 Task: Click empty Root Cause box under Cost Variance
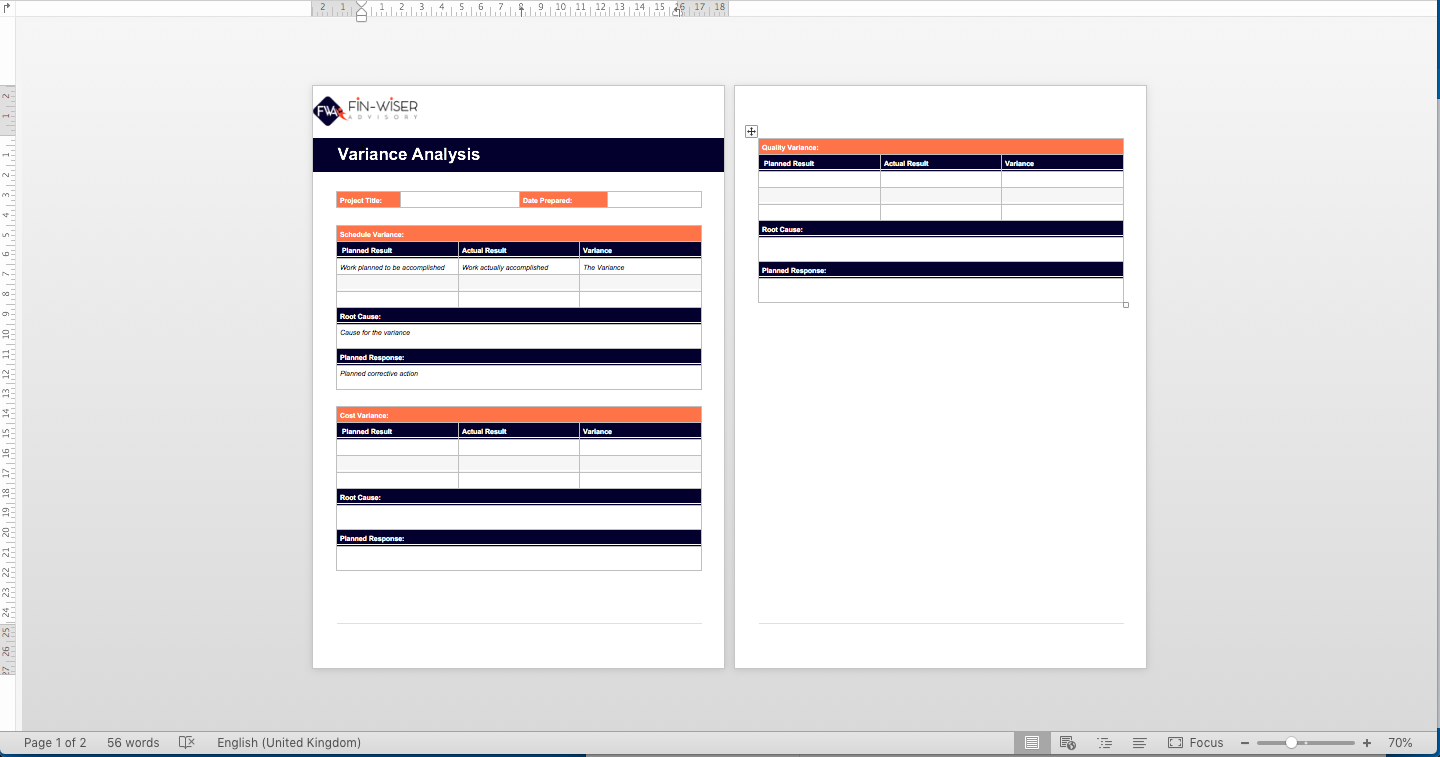click(519, 517)
